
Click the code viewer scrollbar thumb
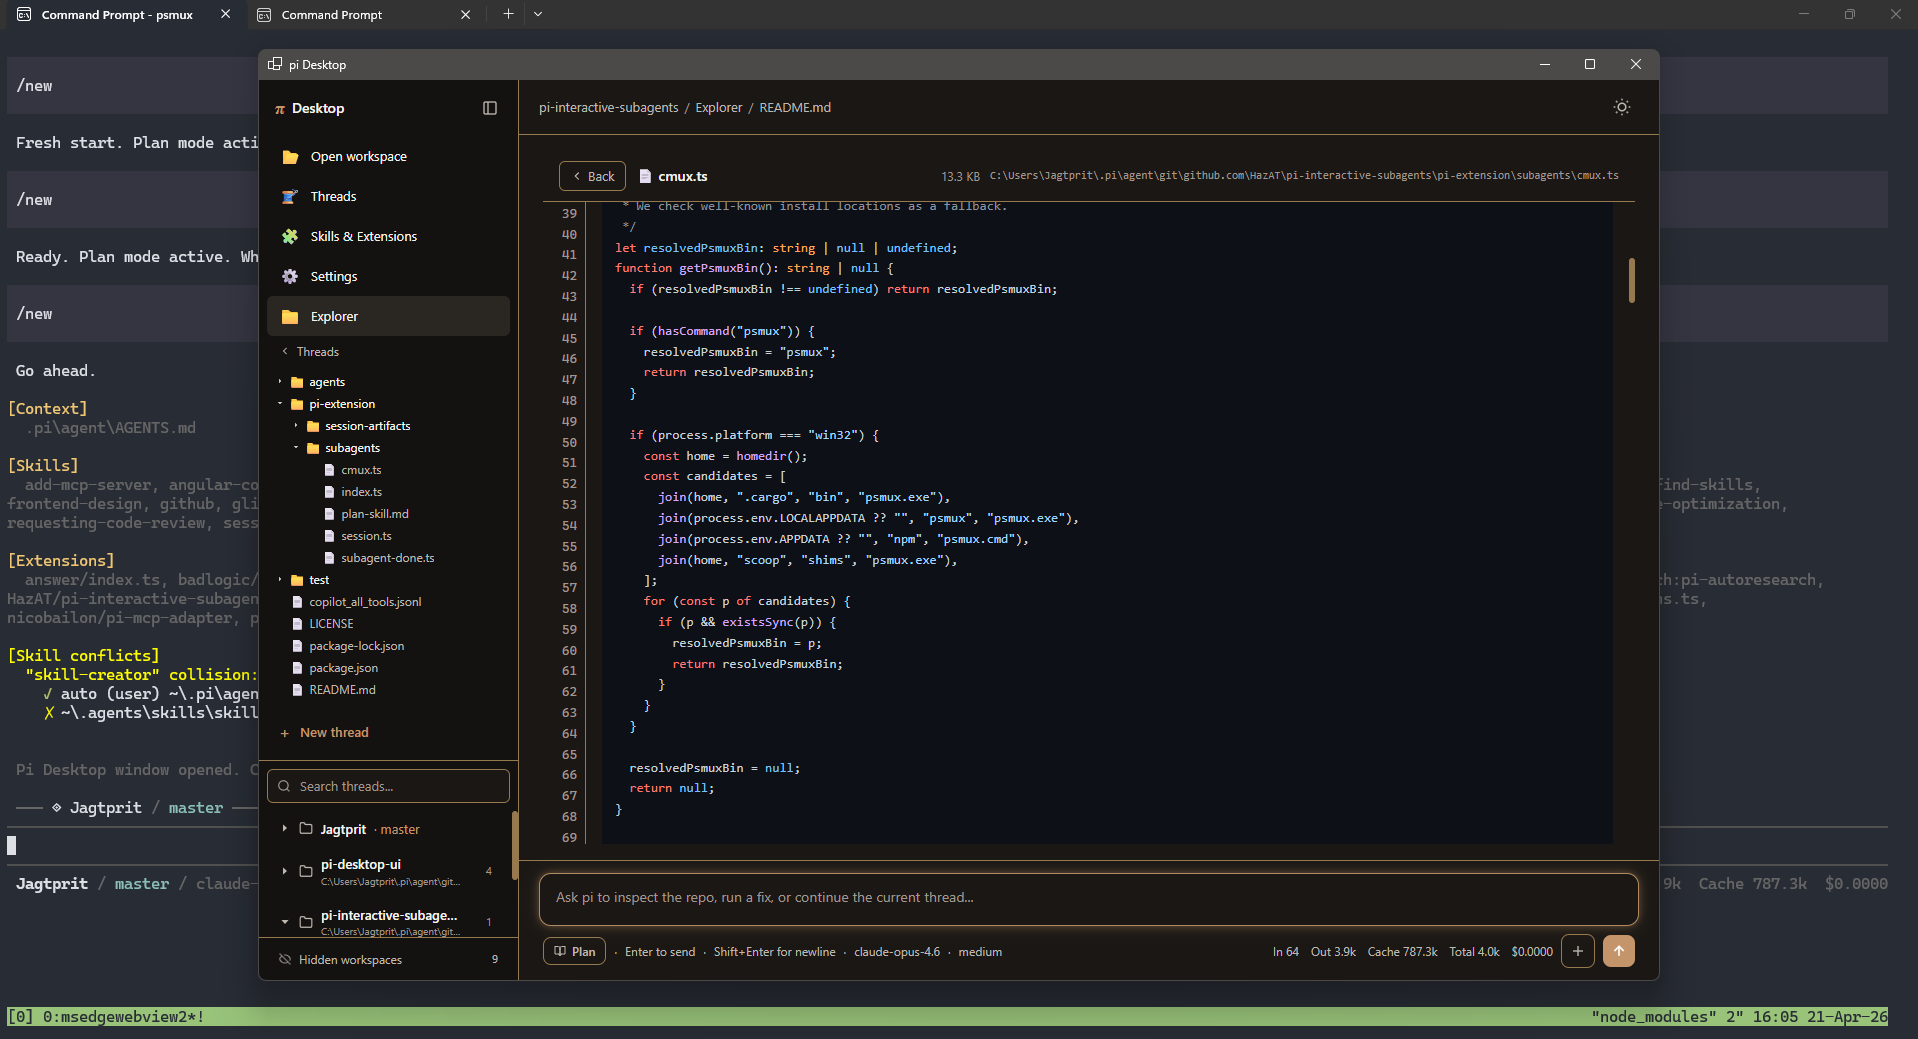point(1631,280)
